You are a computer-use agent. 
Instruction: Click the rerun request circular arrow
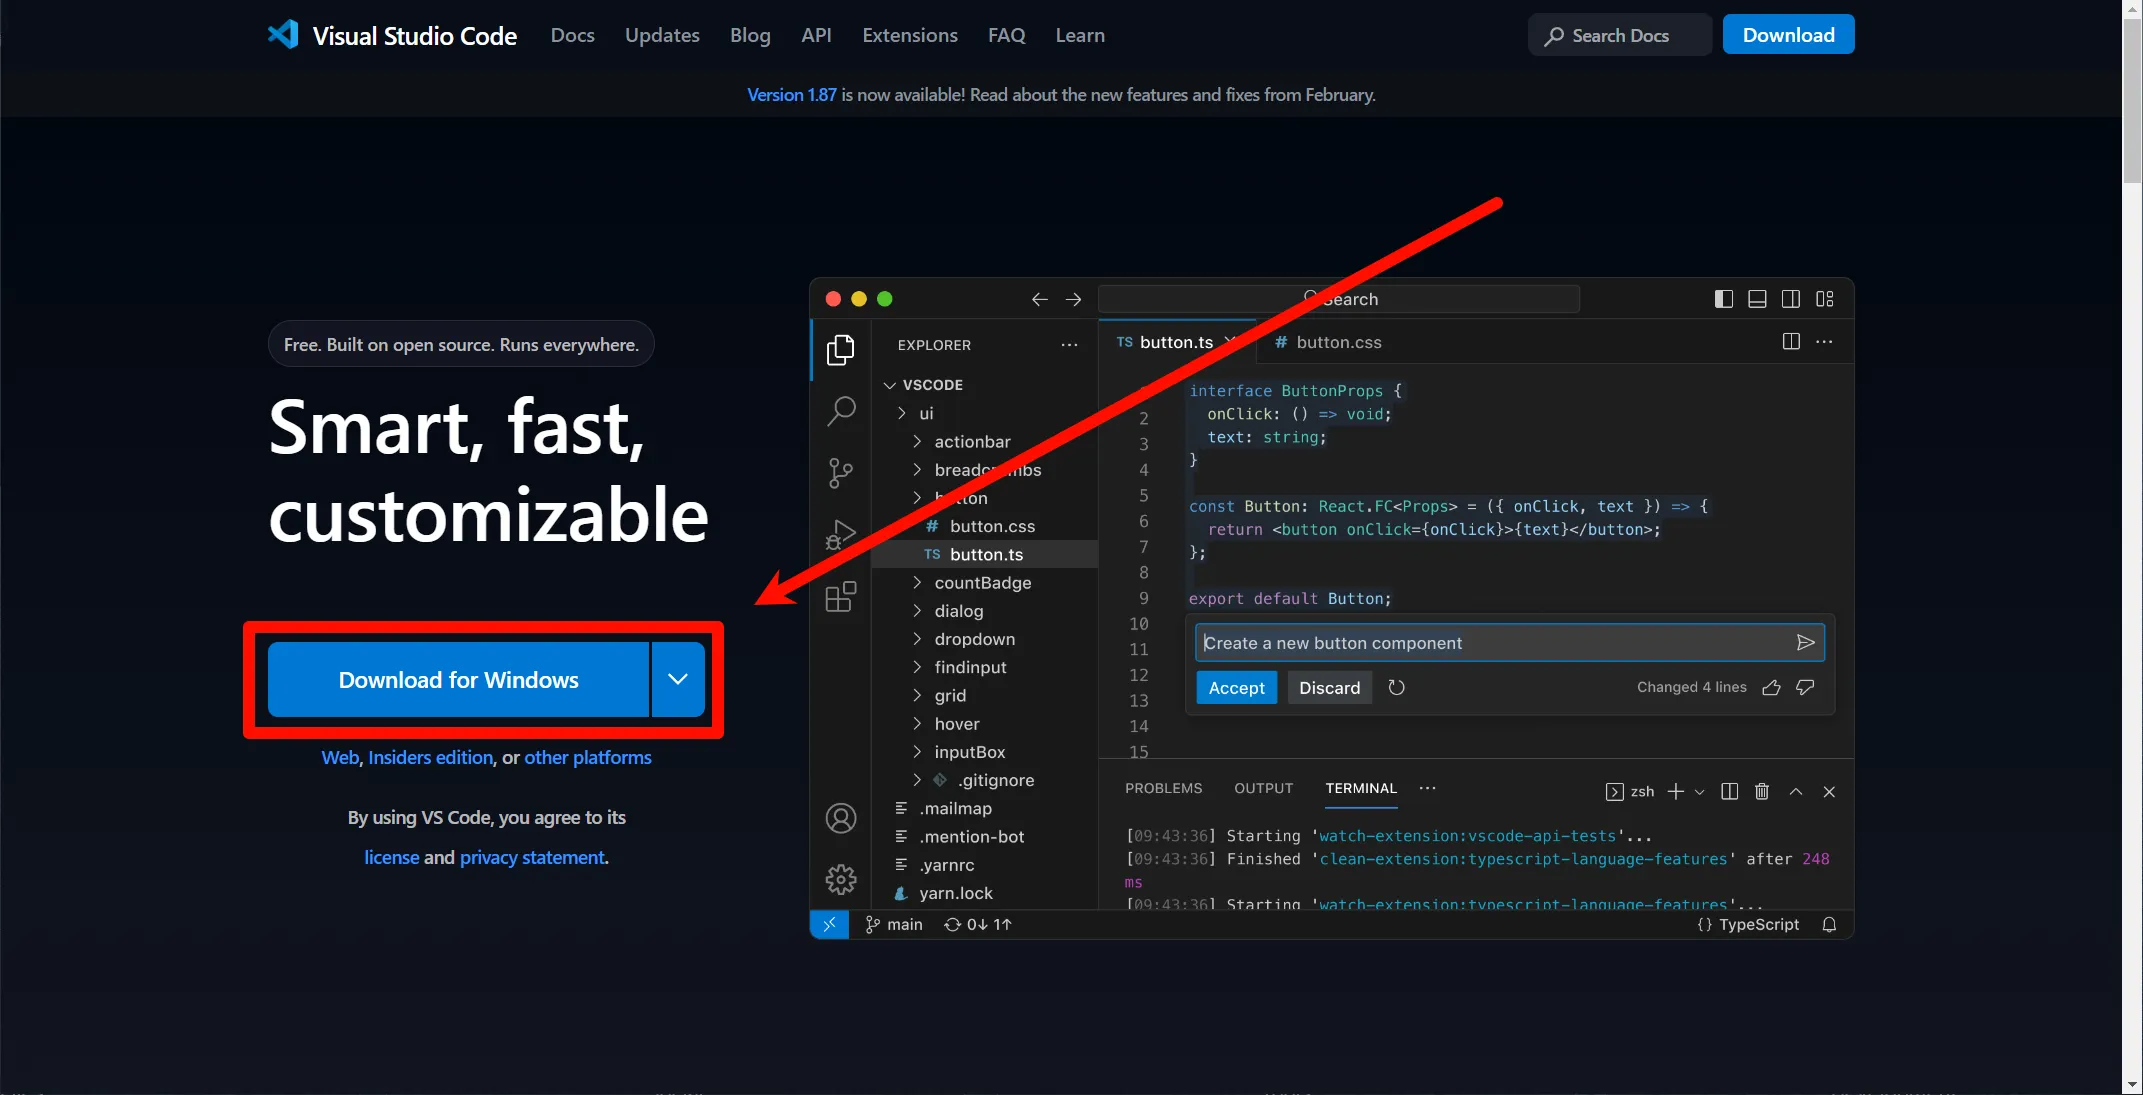coord(1397,688)
